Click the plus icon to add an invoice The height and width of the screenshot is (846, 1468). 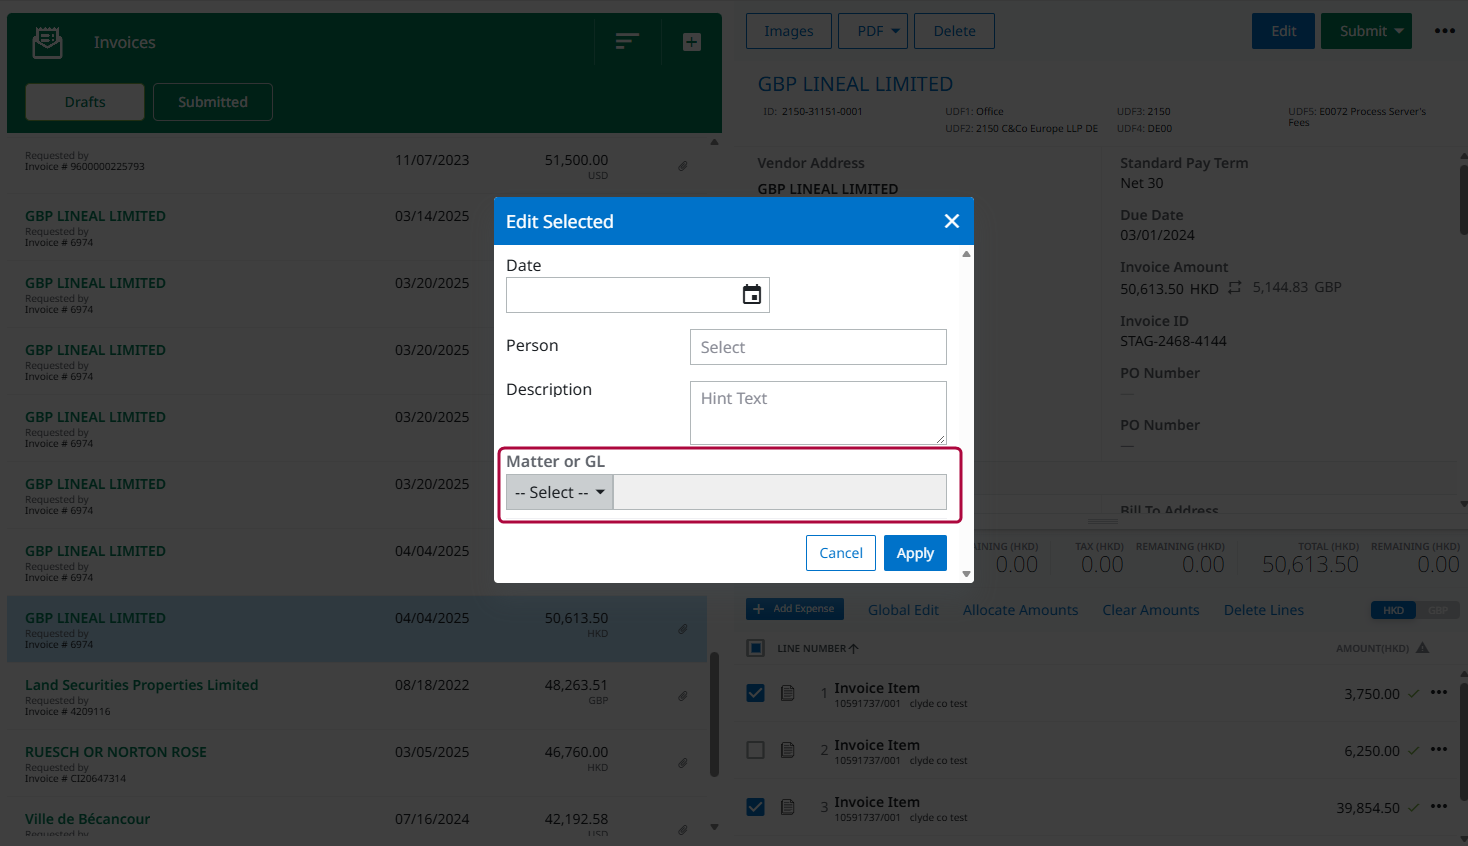pyautogui.click(x=691, y=42)
